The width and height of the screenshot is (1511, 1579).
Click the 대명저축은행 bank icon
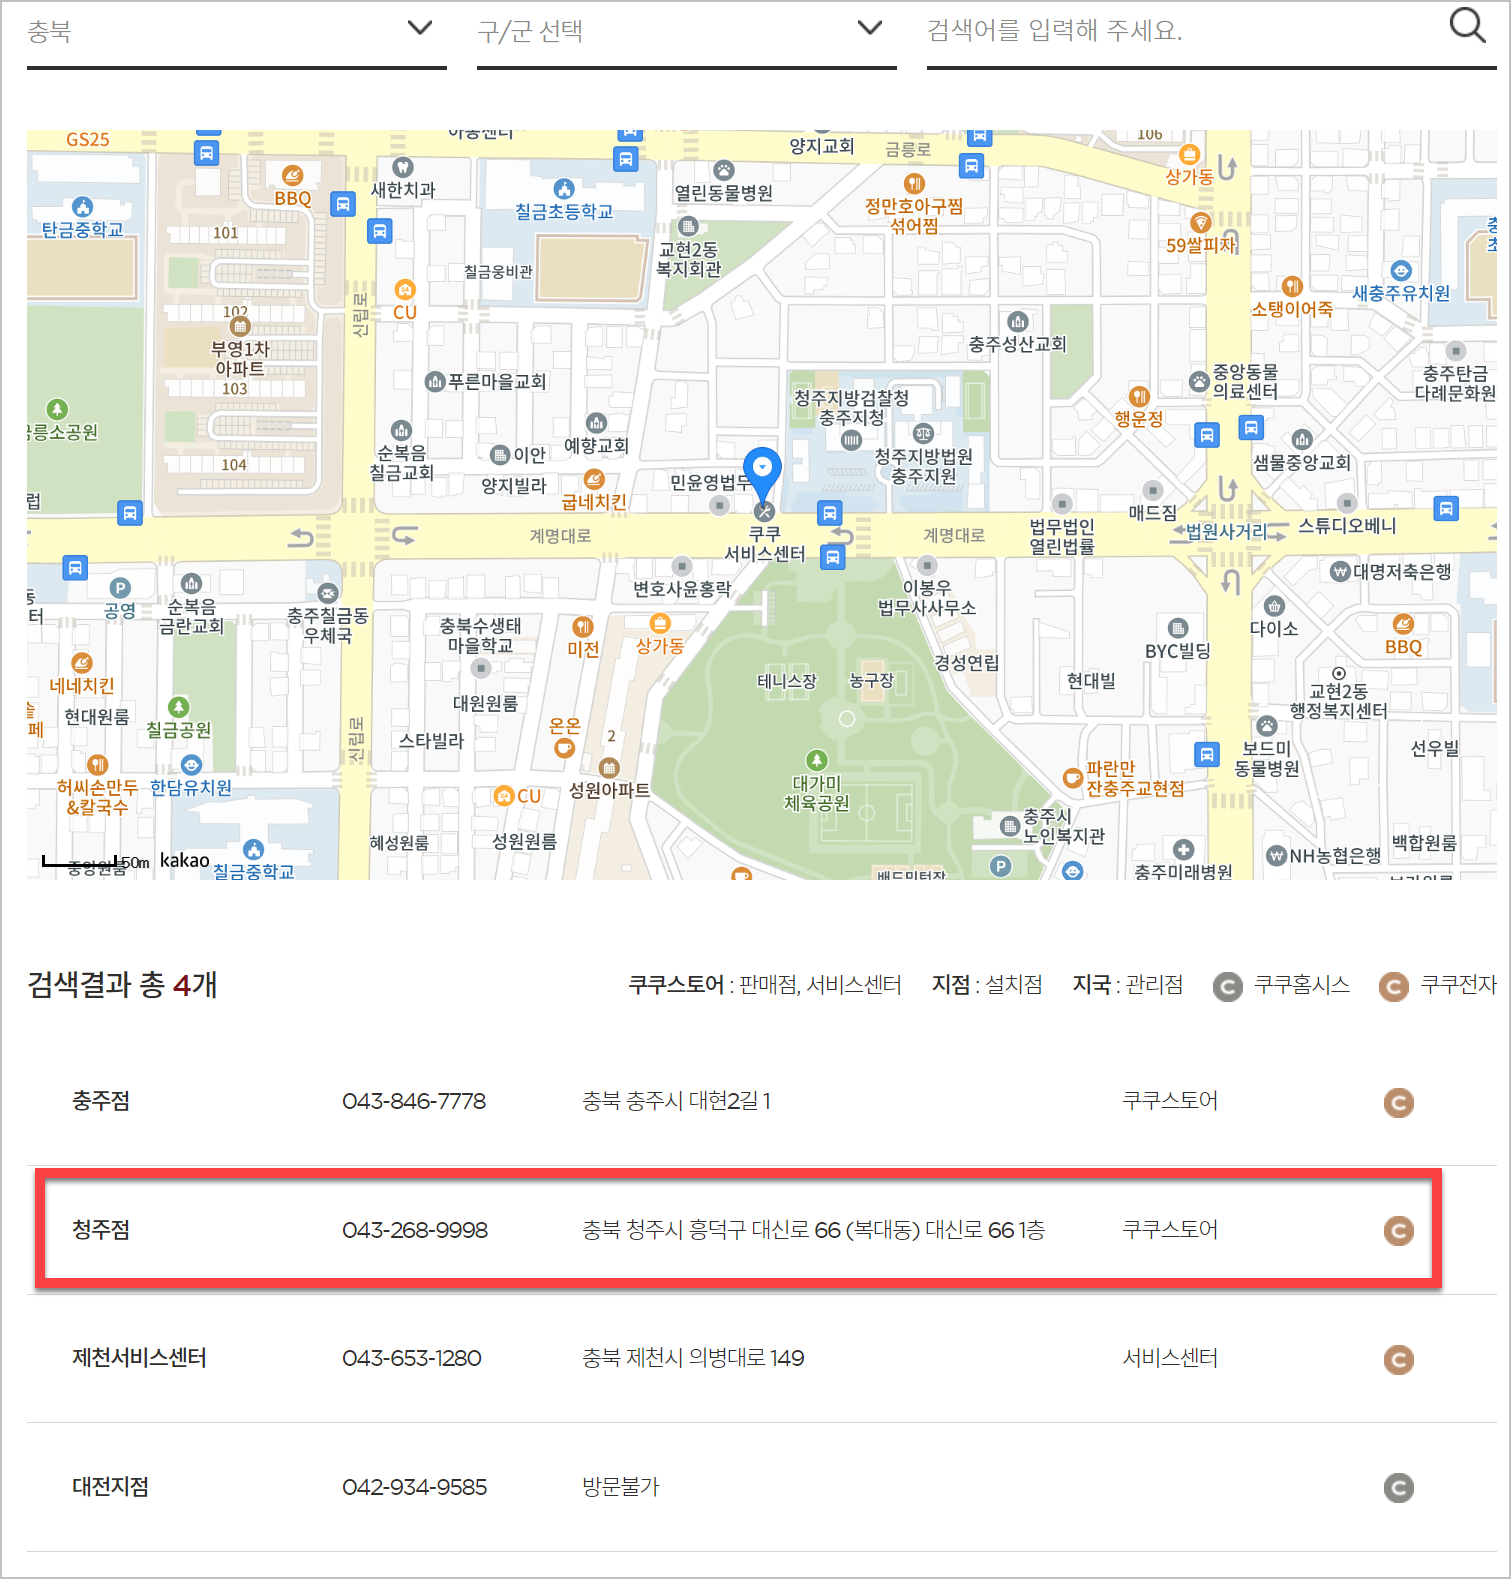[1340, 572]
